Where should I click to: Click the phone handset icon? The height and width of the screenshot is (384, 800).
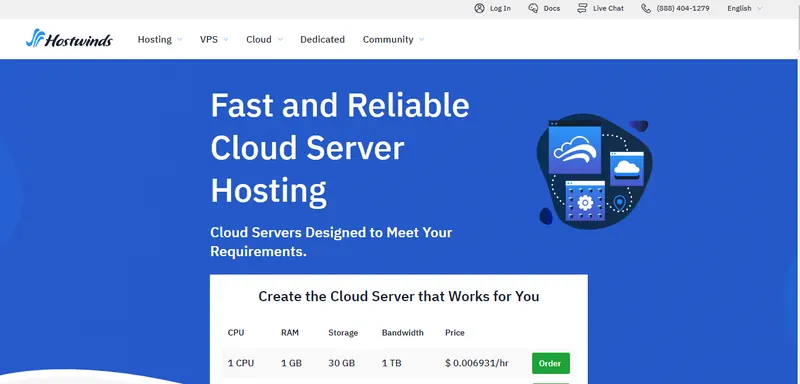646,8
